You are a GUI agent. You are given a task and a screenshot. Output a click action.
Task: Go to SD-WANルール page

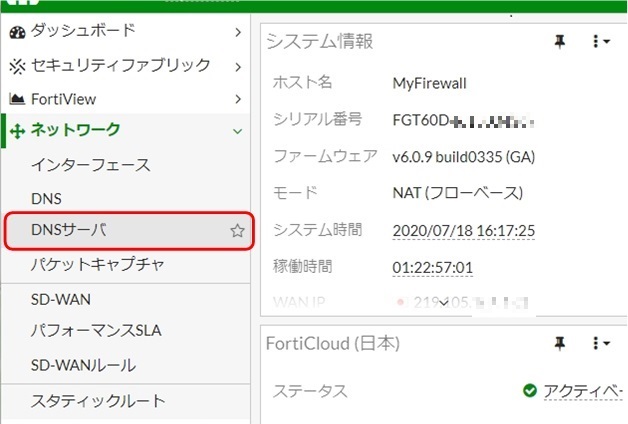coord(84,365)
